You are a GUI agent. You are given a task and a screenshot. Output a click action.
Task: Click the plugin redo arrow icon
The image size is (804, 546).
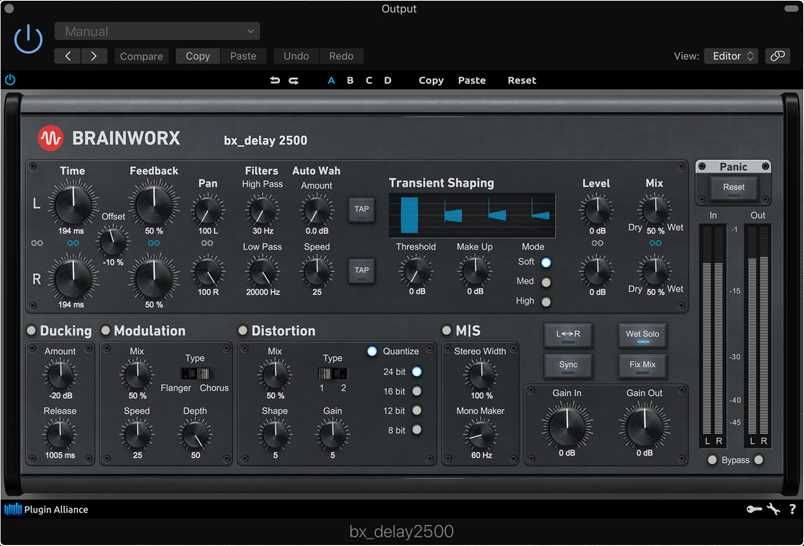tap(294, 80)
